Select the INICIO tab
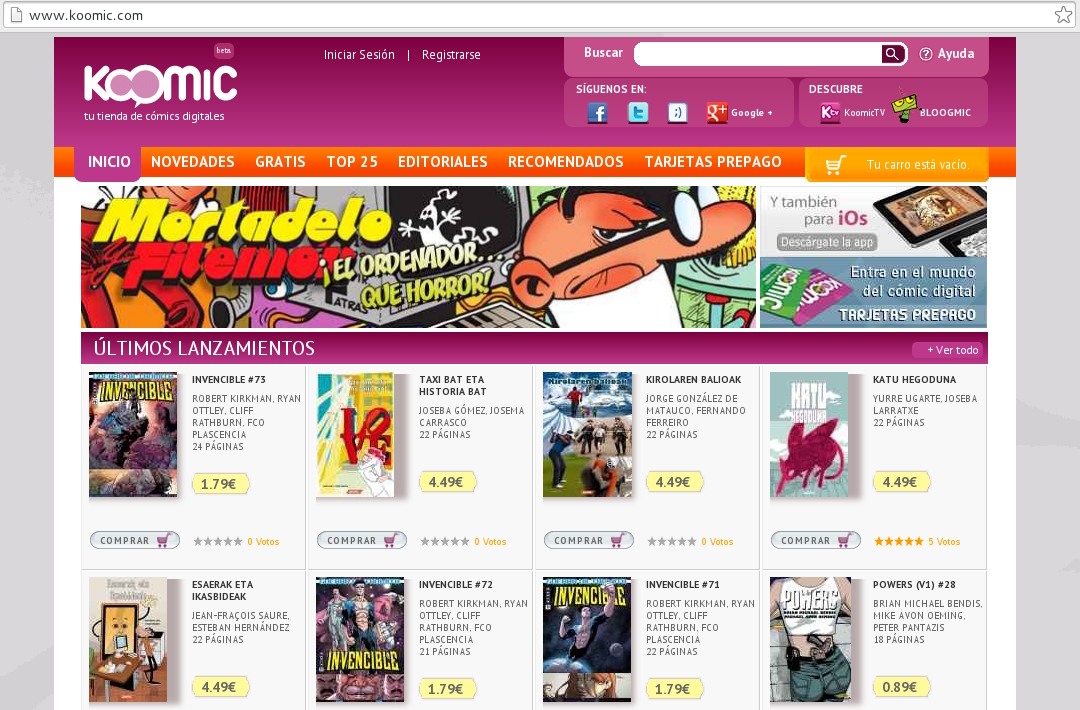The width and height of the screenshot is (1080, 710). click(x=109, y=162)
